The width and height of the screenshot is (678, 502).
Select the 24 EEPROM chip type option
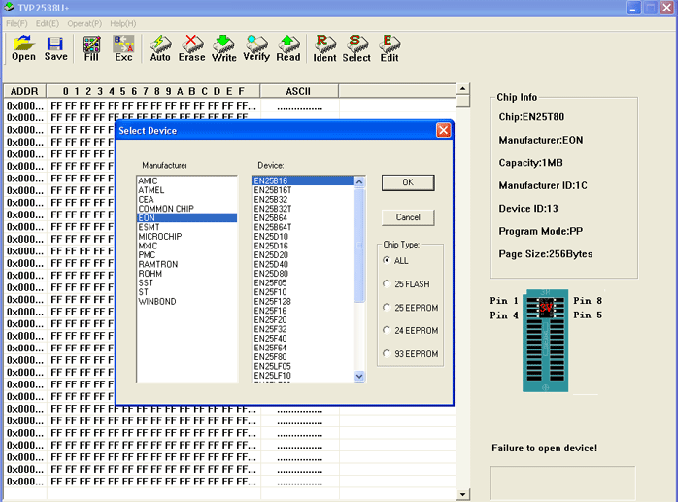(387, 330)
